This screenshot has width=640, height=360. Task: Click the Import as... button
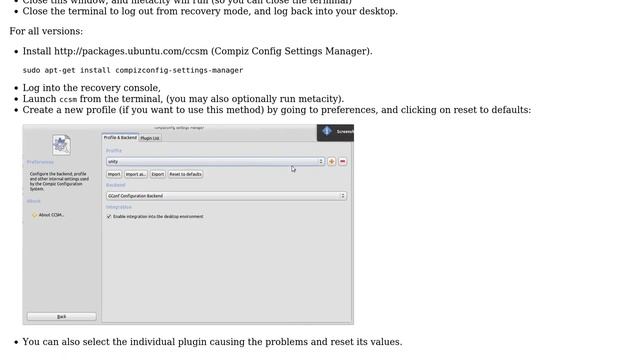tap(136, 174)
